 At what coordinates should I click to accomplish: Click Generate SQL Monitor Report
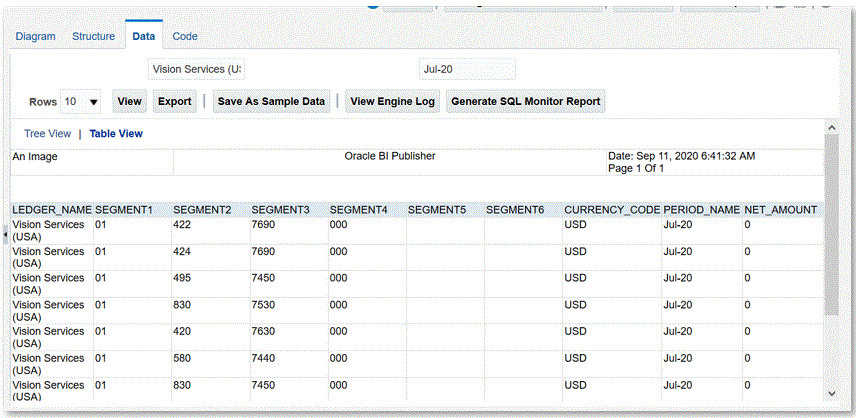525,102
